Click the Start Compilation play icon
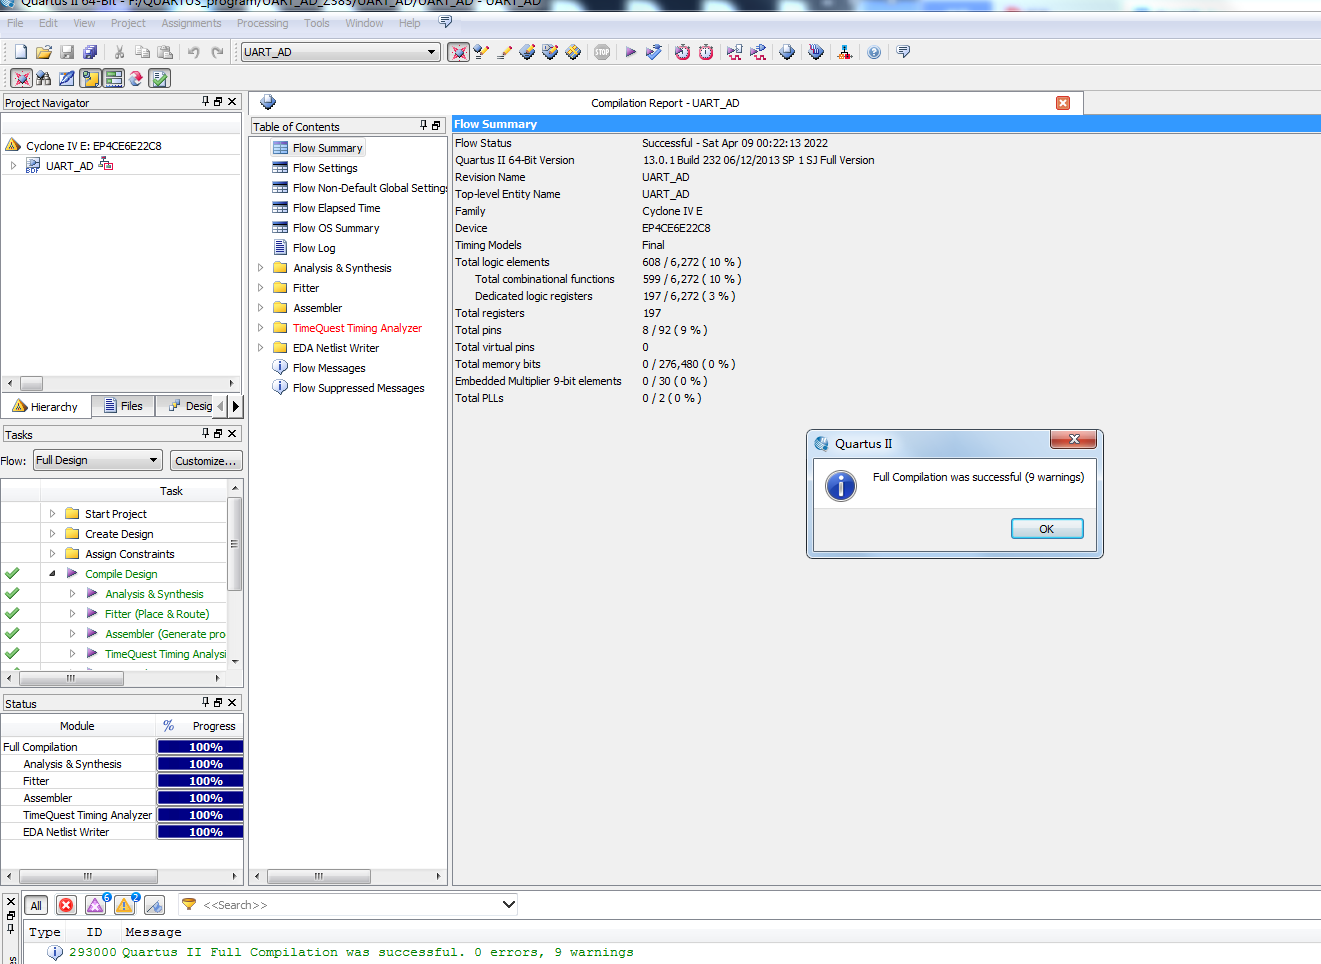Screen dimensions: 1321x964 coord(630,52)
